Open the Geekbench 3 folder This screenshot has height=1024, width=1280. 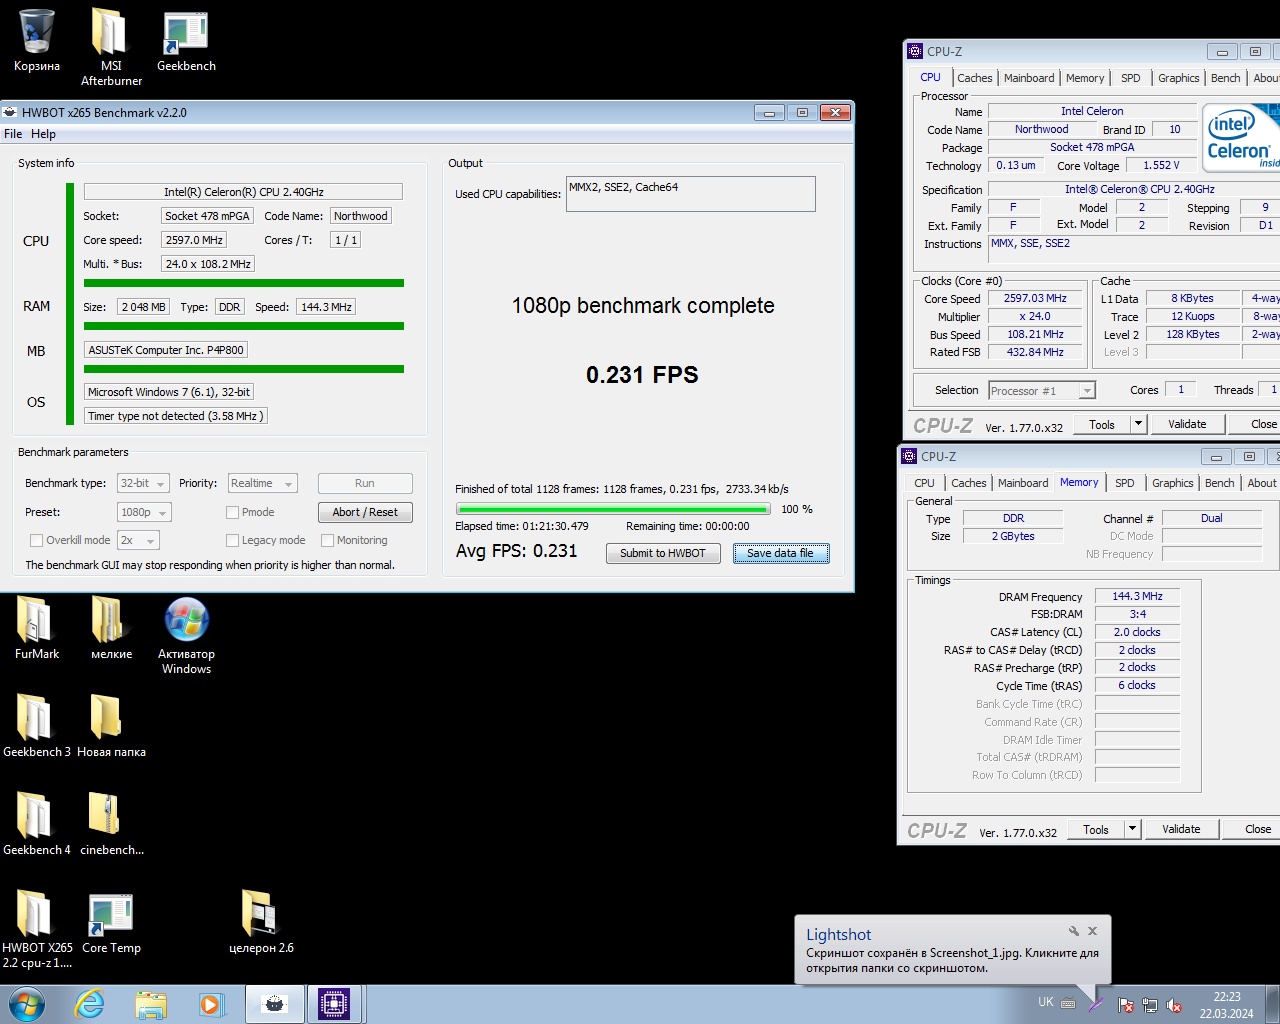[x=36, y=726]
